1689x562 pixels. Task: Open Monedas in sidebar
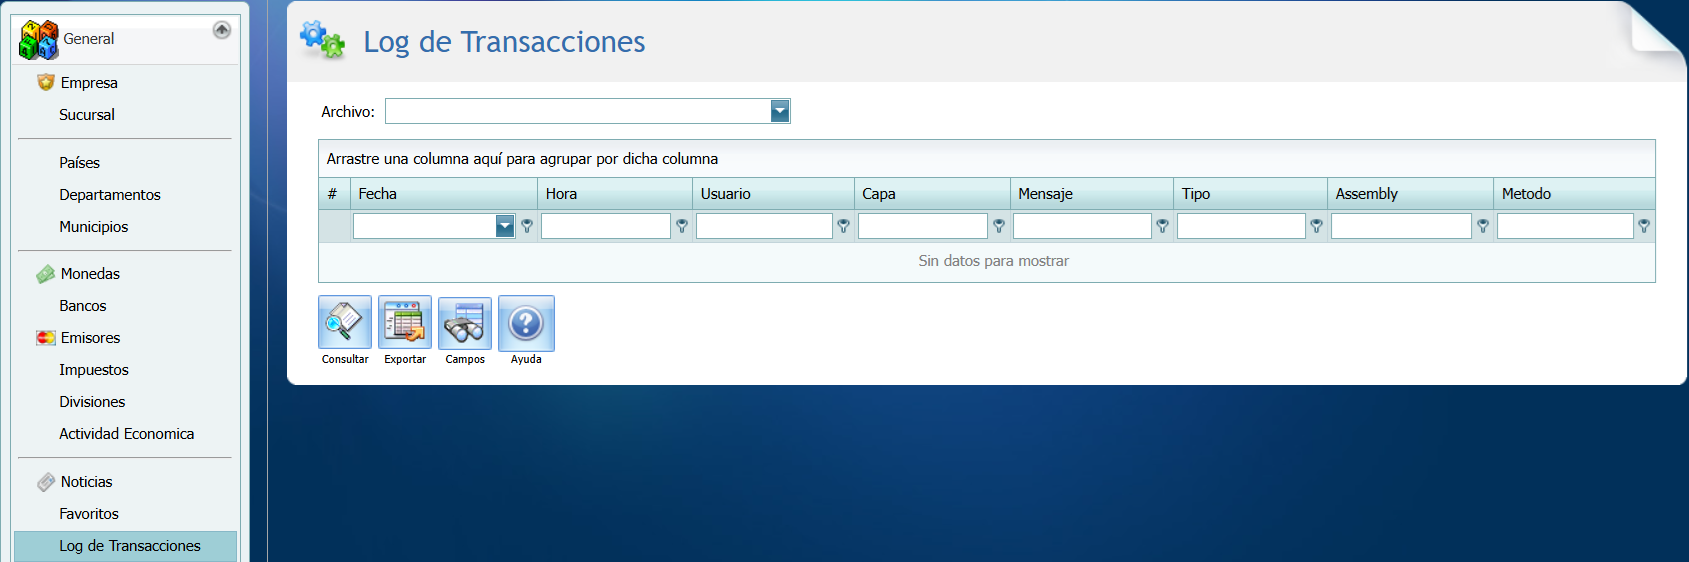click(x=90, y=274)
